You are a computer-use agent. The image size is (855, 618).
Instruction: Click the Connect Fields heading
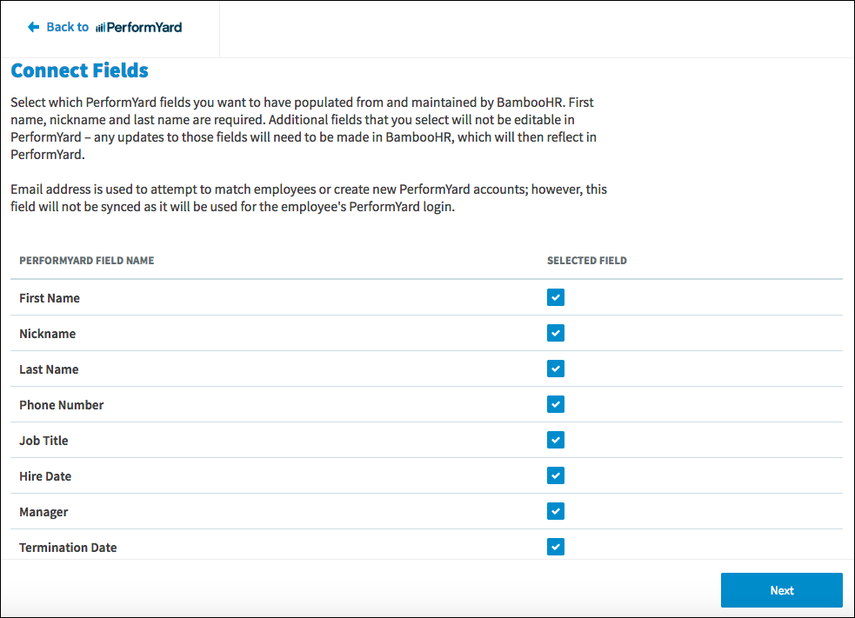point(79,70)
